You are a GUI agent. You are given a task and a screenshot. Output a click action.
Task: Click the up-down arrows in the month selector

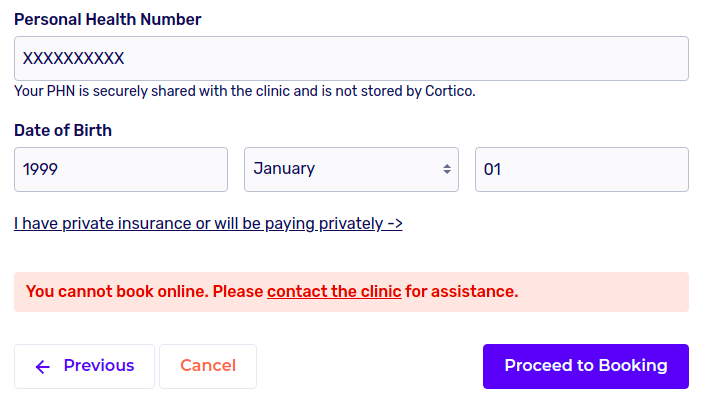447,170
